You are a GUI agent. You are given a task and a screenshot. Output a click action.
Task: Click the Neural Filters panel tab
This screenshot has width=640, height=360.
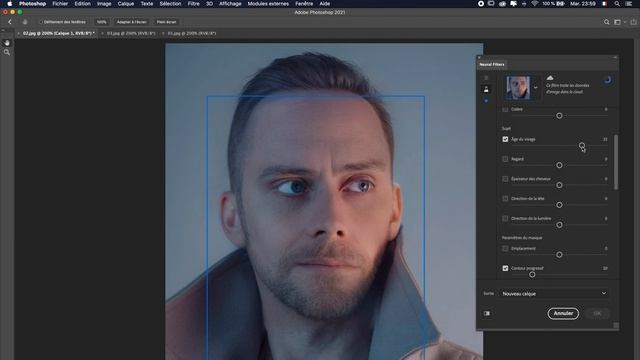point(492,64)
